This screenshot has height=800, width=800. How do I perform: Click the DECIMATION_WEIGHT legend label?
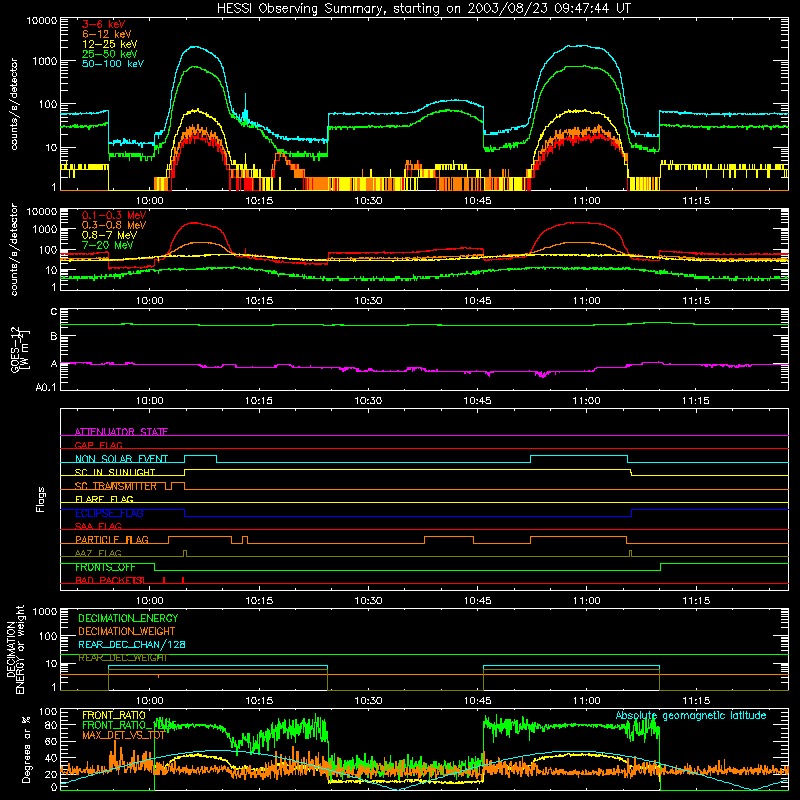[127, 631]
